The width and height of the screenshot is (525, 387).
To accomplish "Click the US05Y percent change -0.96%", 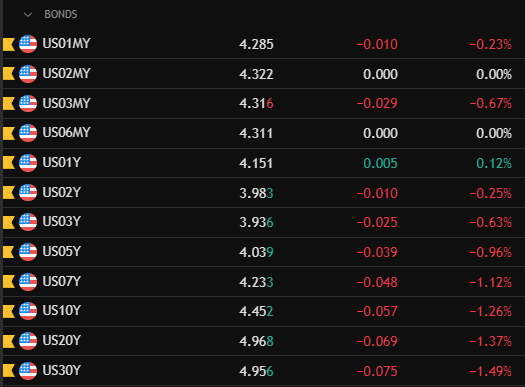I will 491,252.
